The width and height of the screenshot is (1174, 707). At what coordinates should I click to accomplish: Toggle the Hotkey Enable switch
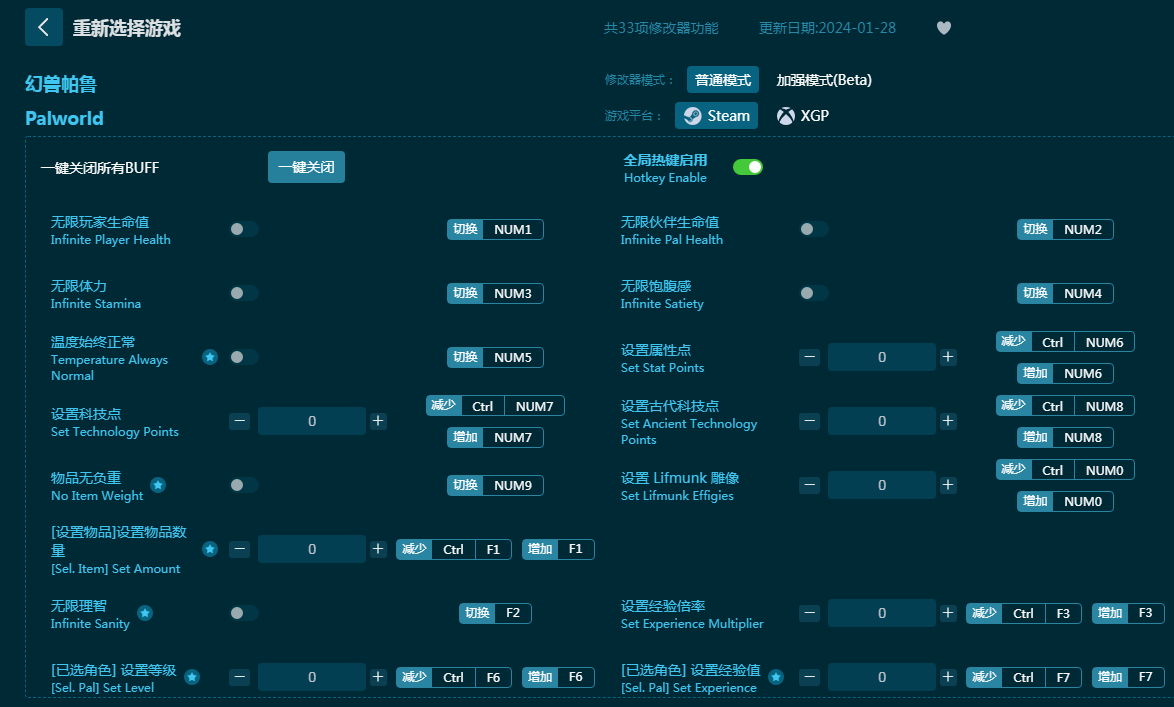(x=747, y=167)
